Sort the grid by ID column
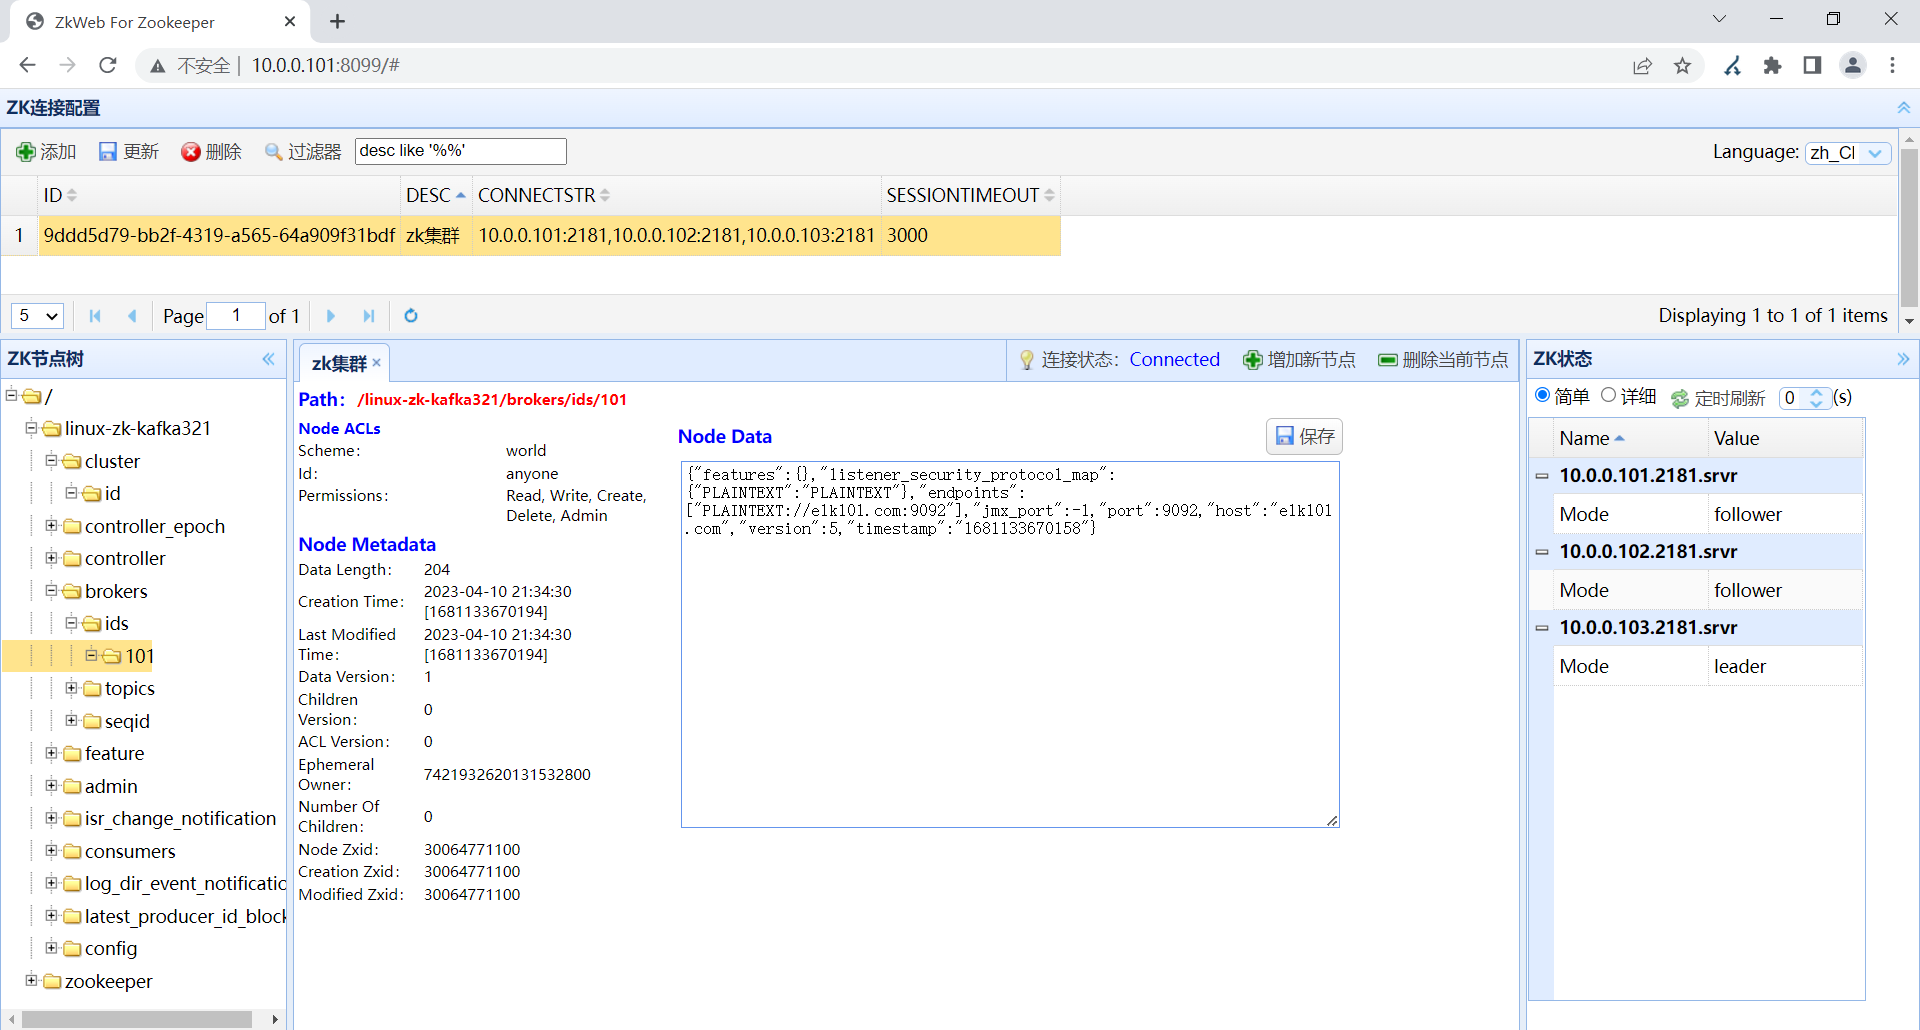 pyautogui.click(x=60, y=196)
